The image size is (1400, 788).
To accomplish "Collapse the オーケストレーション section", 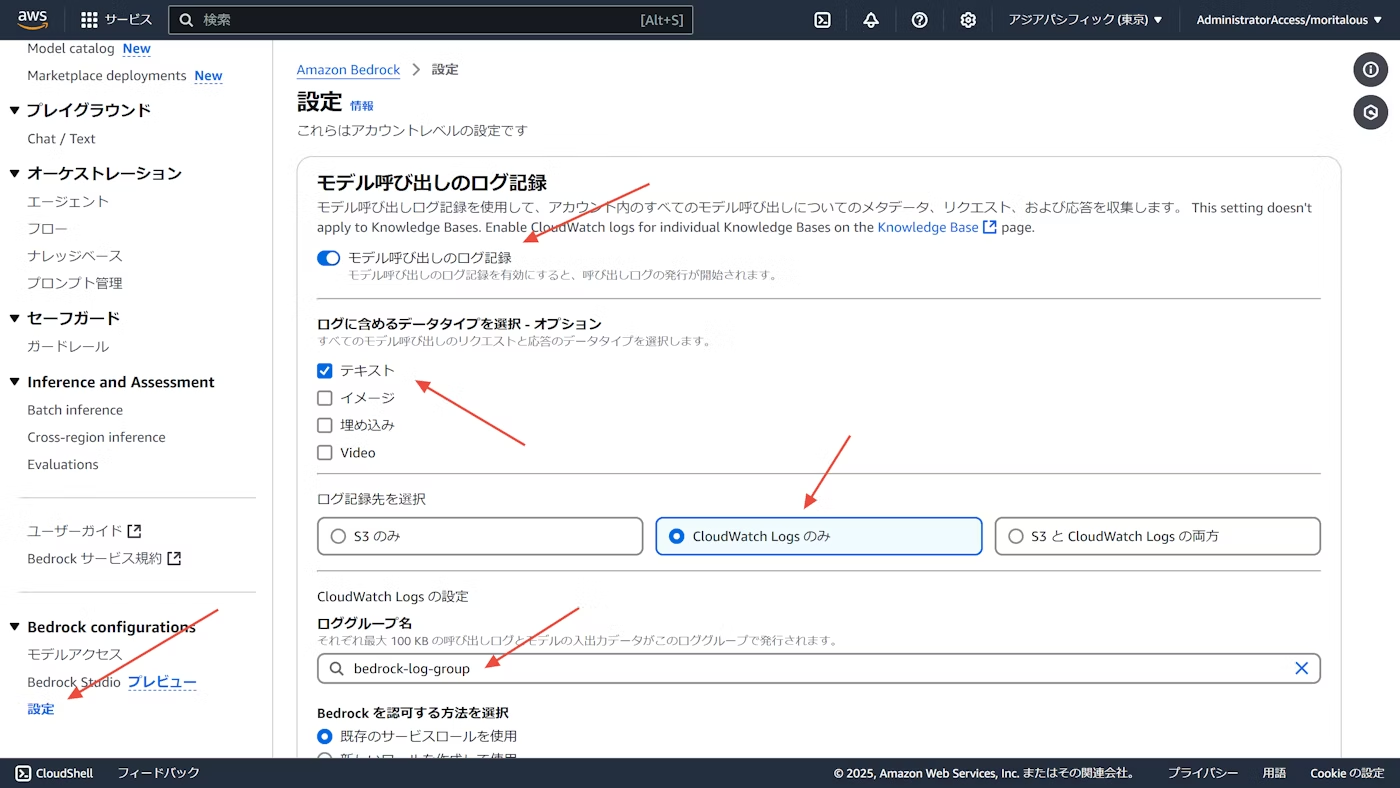I will click(x=15, y=174).
